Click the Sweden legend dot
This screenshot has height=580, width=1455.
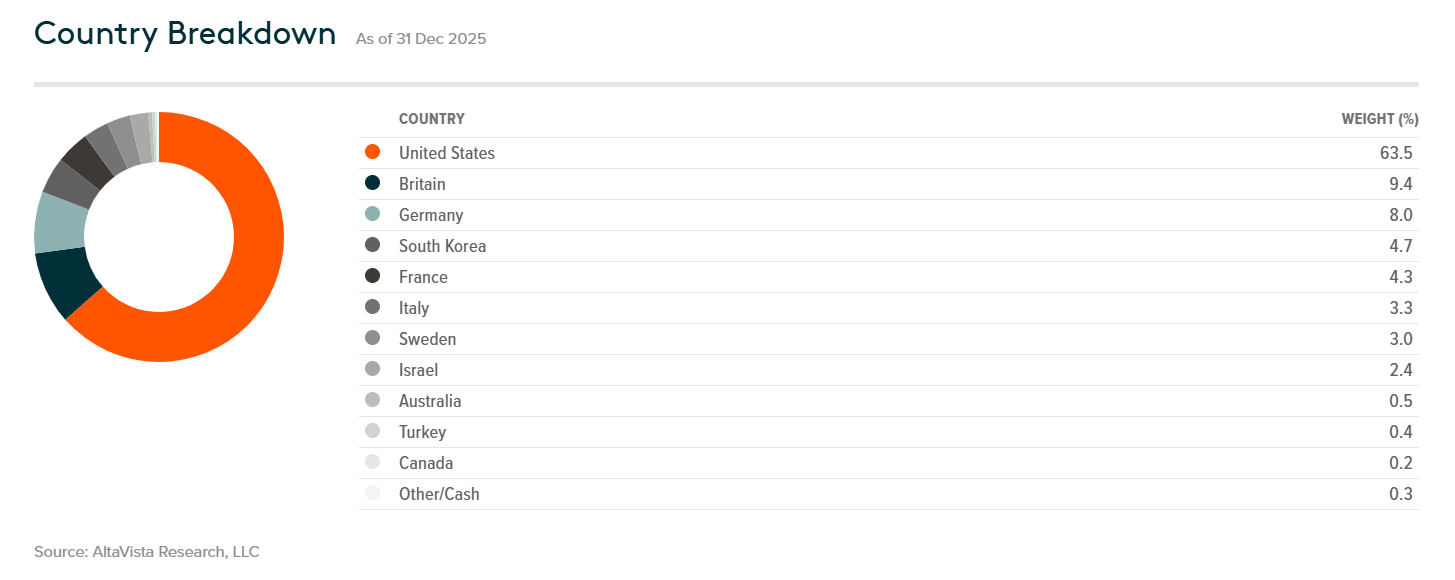click(x=373, y=339)
